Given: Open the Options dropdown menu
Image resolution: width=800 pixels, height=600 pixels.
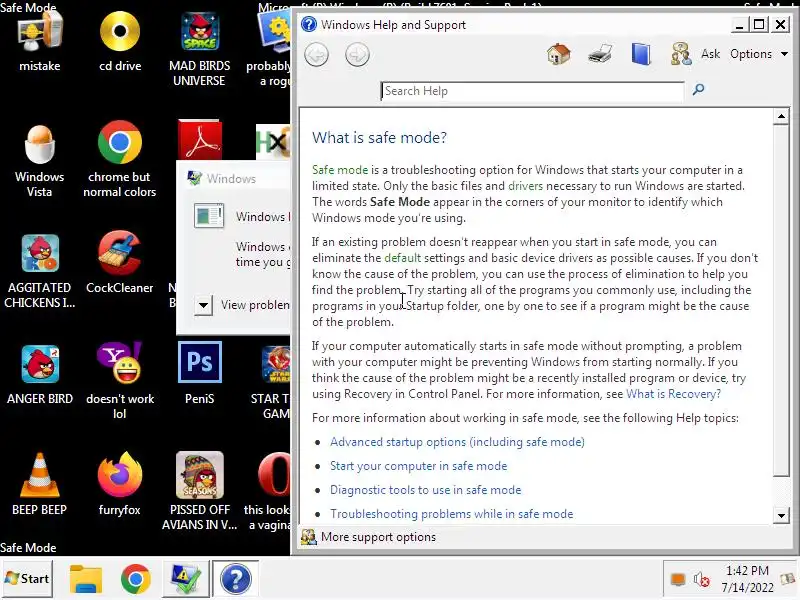Looking at the screenshot, I should pos(759,54).
